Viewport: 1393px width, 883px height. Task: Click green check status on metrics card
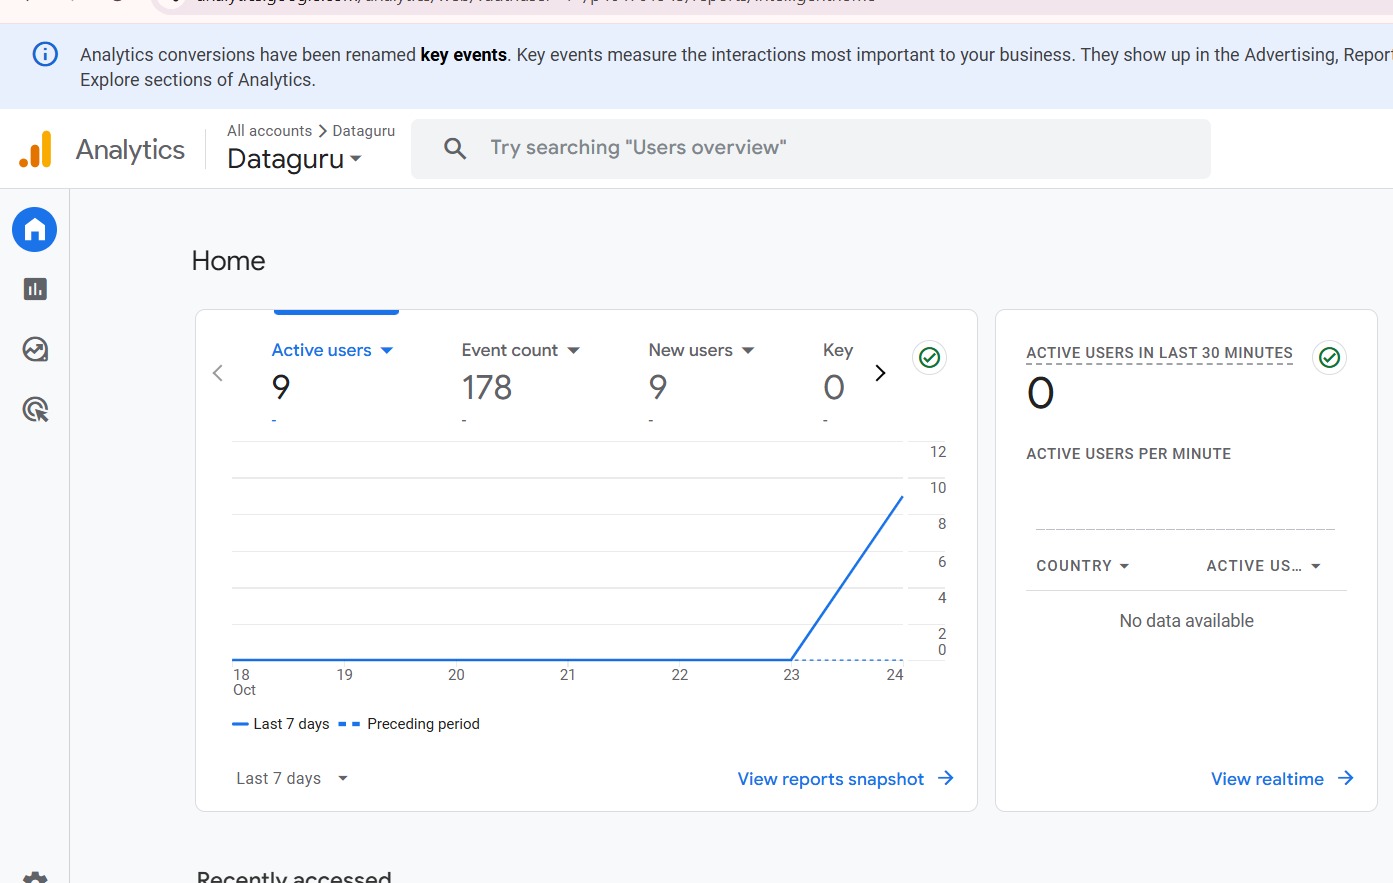coord(929,357)
